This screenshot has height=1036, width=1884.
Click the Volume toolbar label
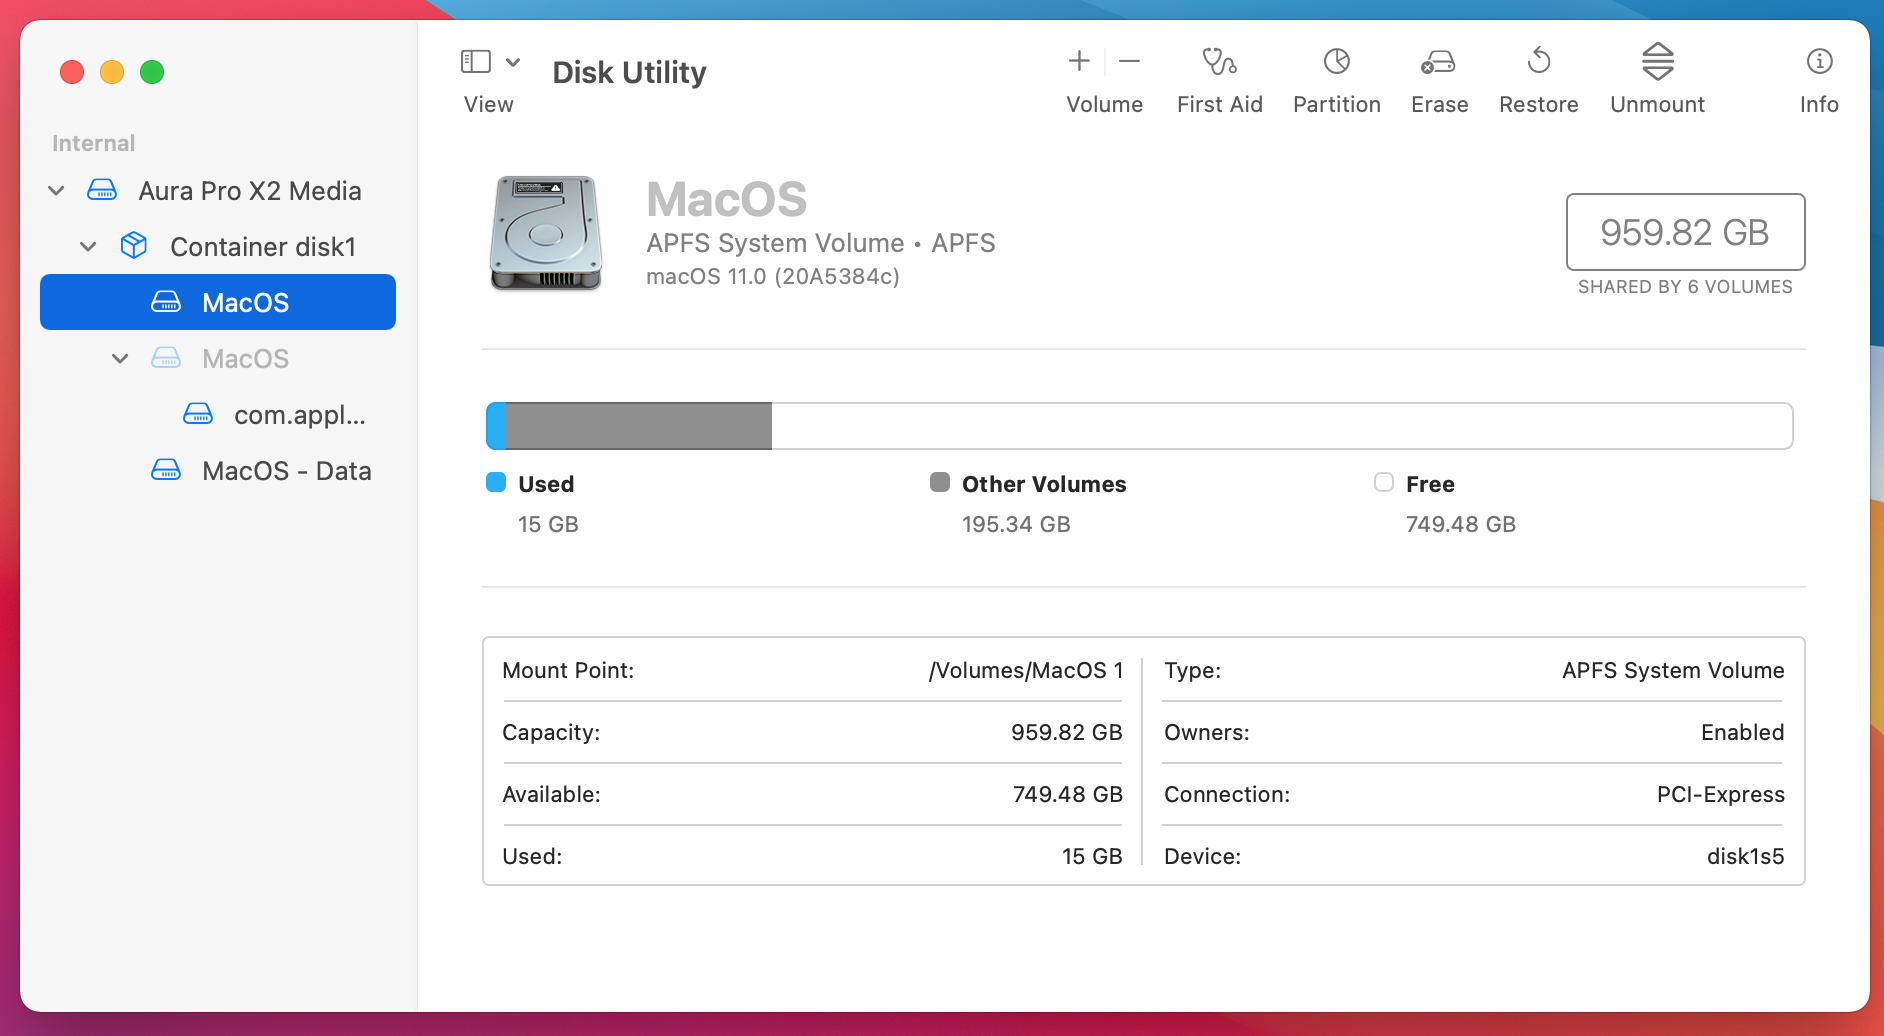coord(1104,104)
